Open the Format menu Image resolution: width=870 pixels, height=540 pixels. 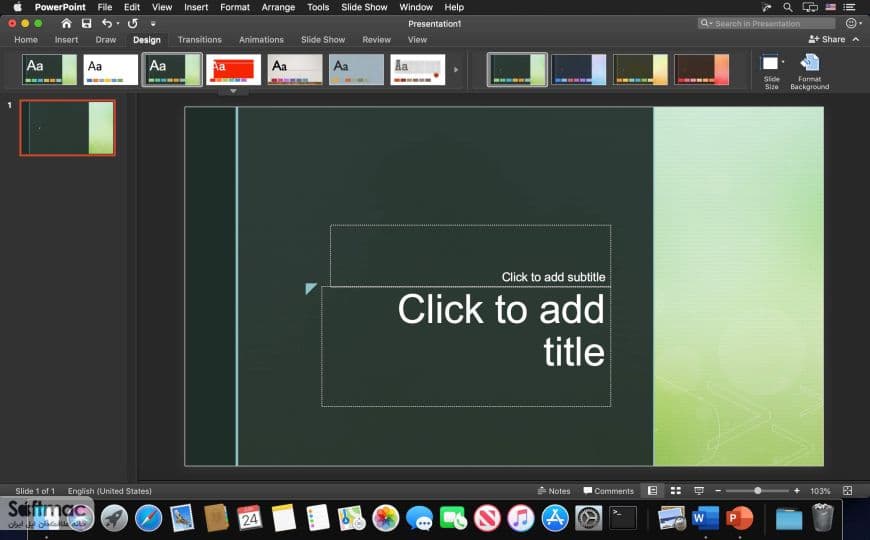point(235,7)
